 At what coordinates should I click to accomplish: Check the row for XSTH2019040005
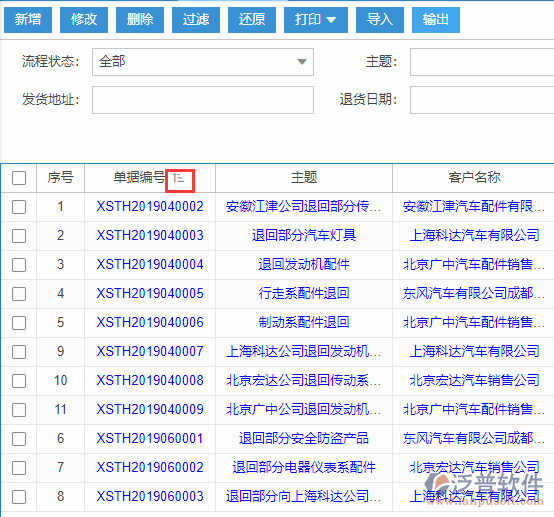coord(19,294)
